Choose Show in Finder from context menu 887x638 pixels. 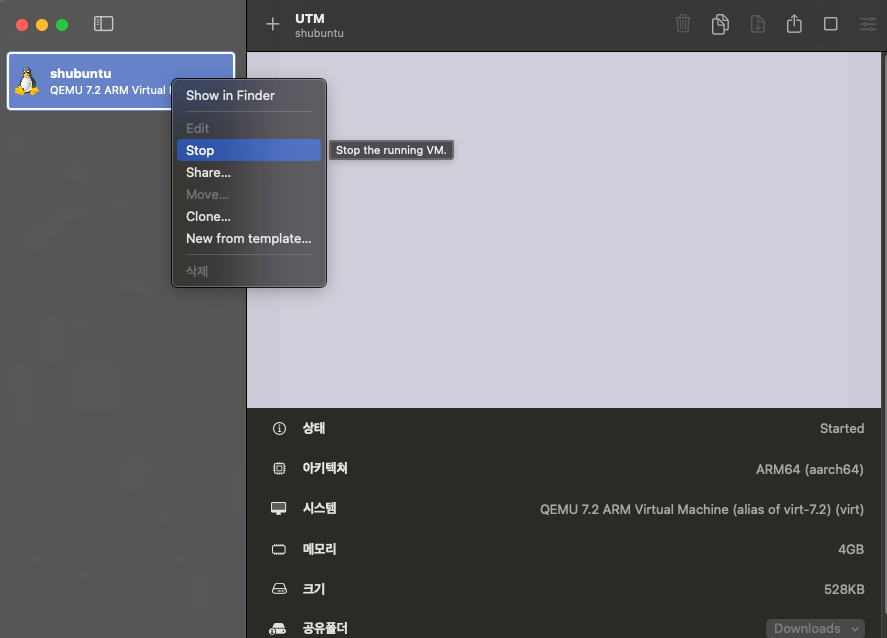[249, 96]
